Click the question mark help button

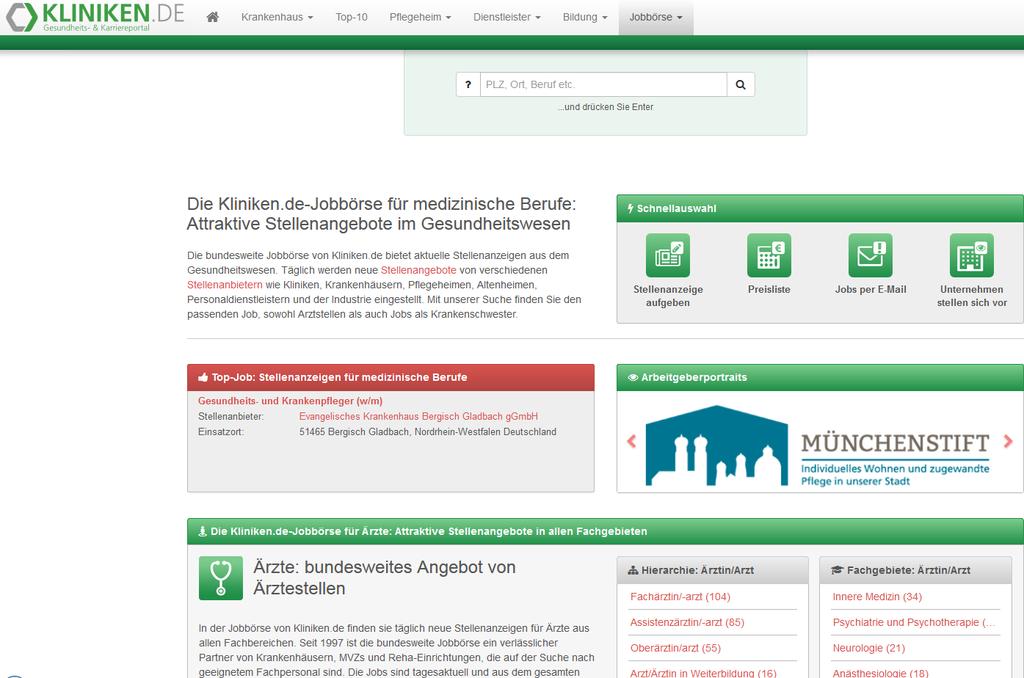(468, 84)
